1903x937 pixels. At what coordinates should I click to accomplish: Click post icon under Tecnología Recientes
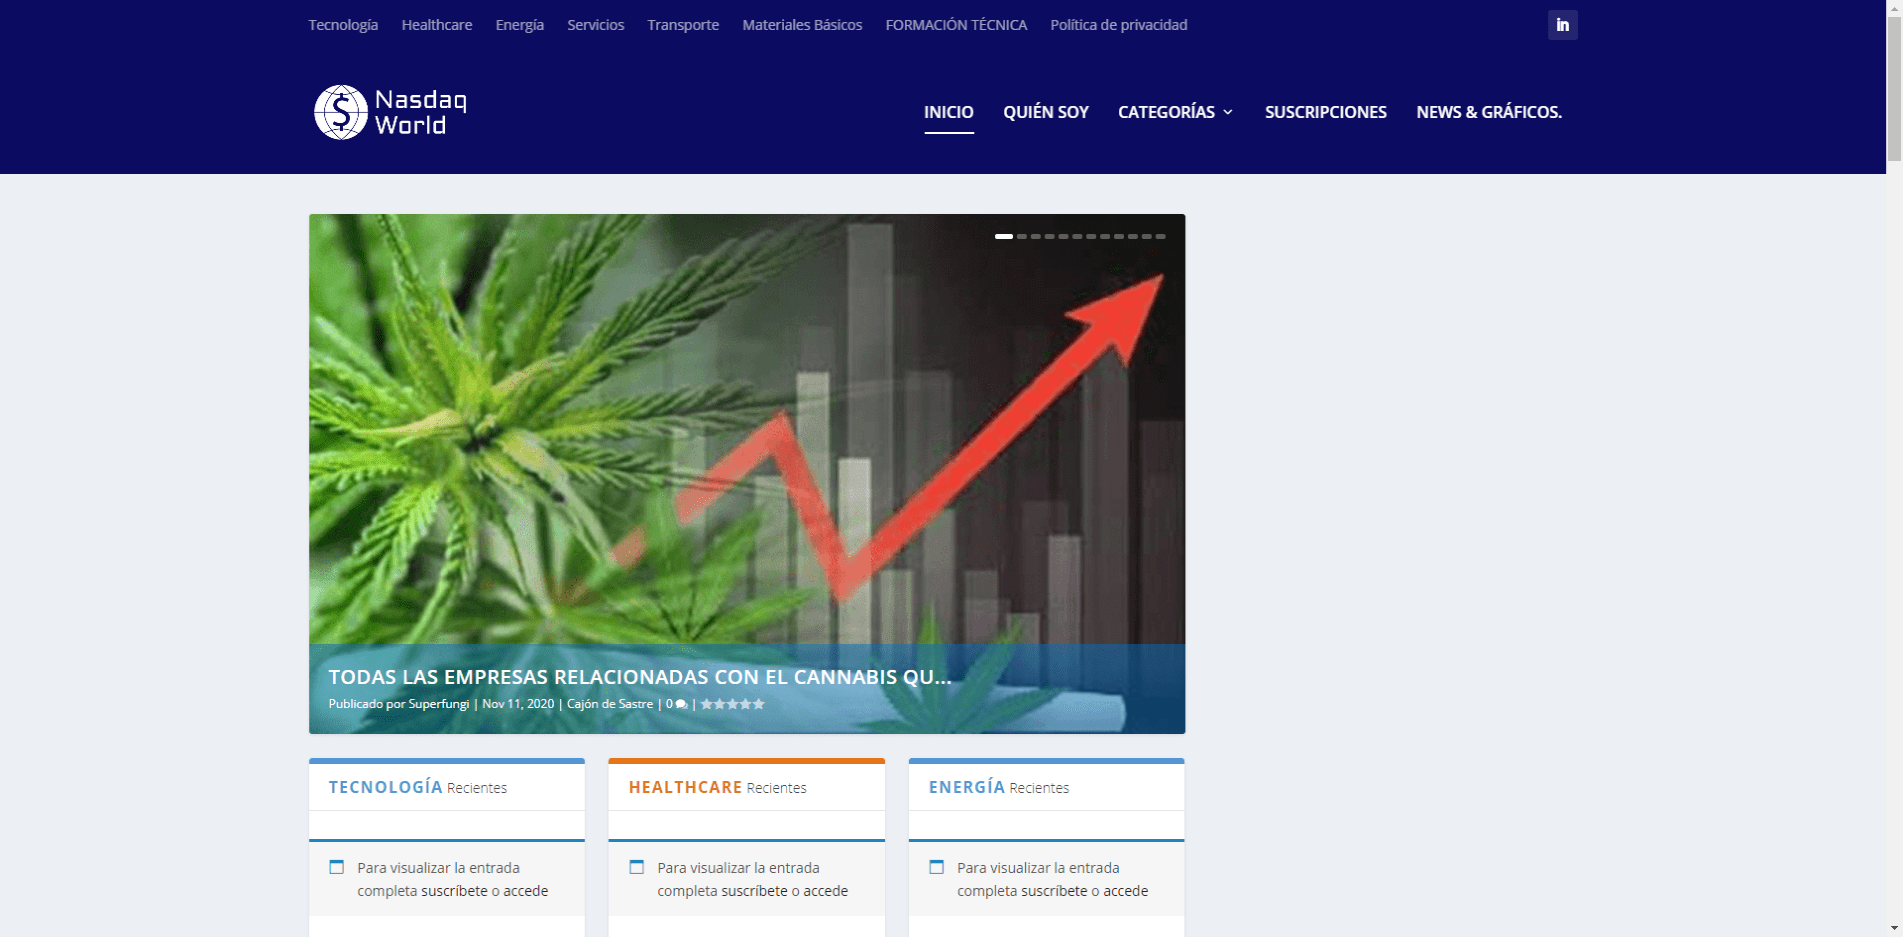point(337,867)
